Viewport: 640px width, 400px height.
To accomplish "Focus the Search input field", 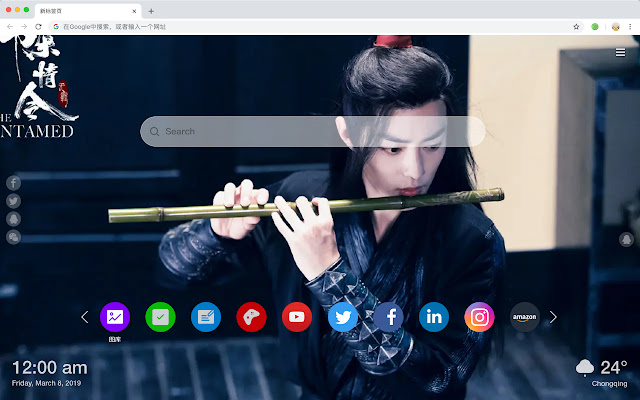I will point(313,131).
